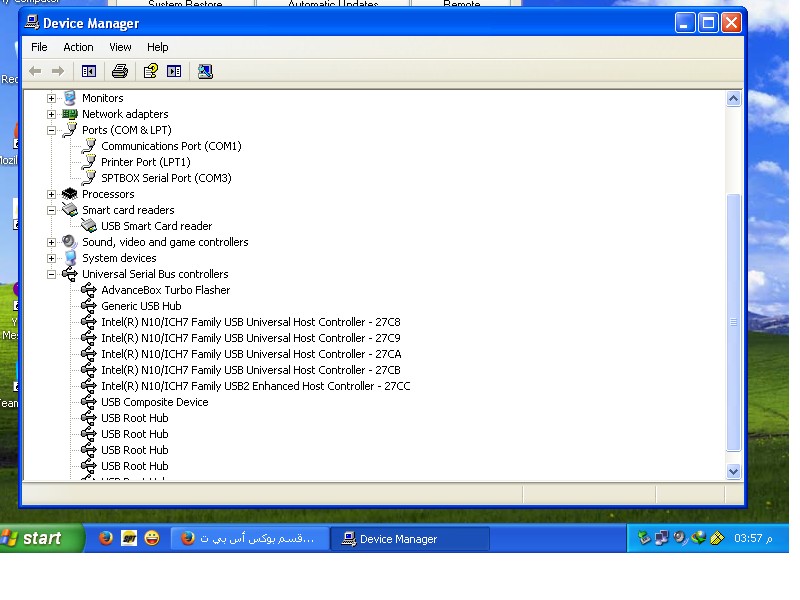Click the volume tray icon
The width and height of the screenshot is (800, 600).
click(x=680, y=538)
